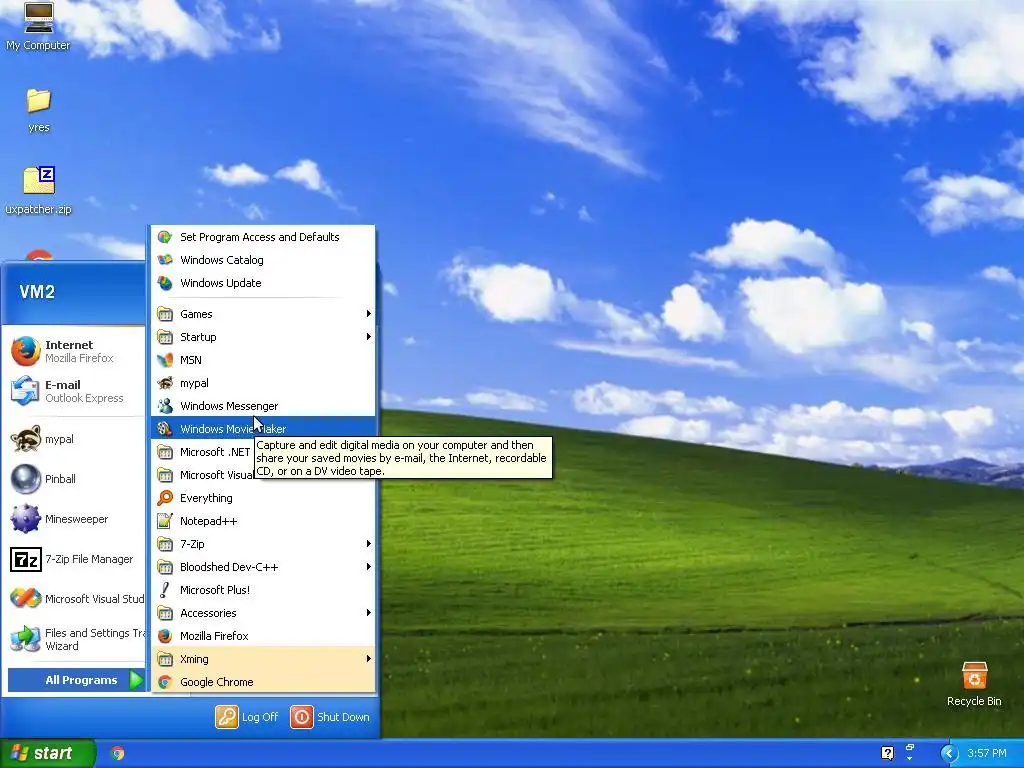Click the MSN butterfly icon
Screen dimensions: 1024x768
tap(165, 360)
